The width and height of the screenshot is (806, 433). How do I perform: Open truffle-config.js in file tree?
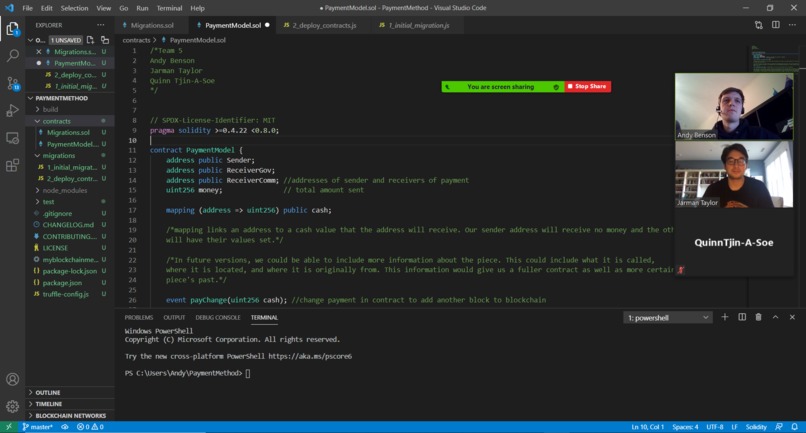point(70,294)
